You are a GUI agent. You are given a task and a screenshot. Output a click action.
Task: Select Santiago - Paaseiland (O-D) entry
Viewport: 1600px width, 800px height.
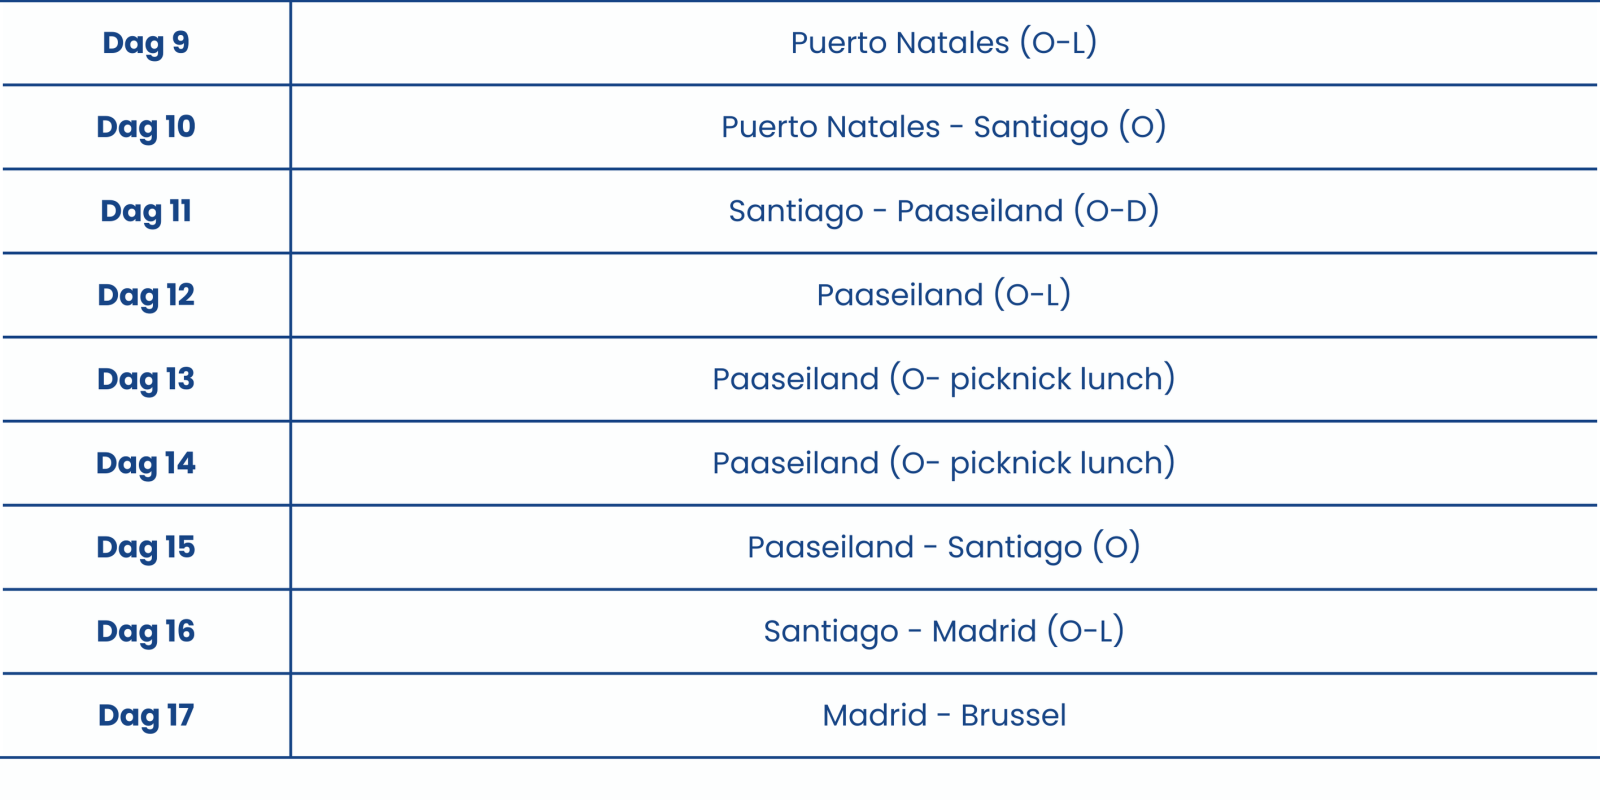click(x=943, y=211)
